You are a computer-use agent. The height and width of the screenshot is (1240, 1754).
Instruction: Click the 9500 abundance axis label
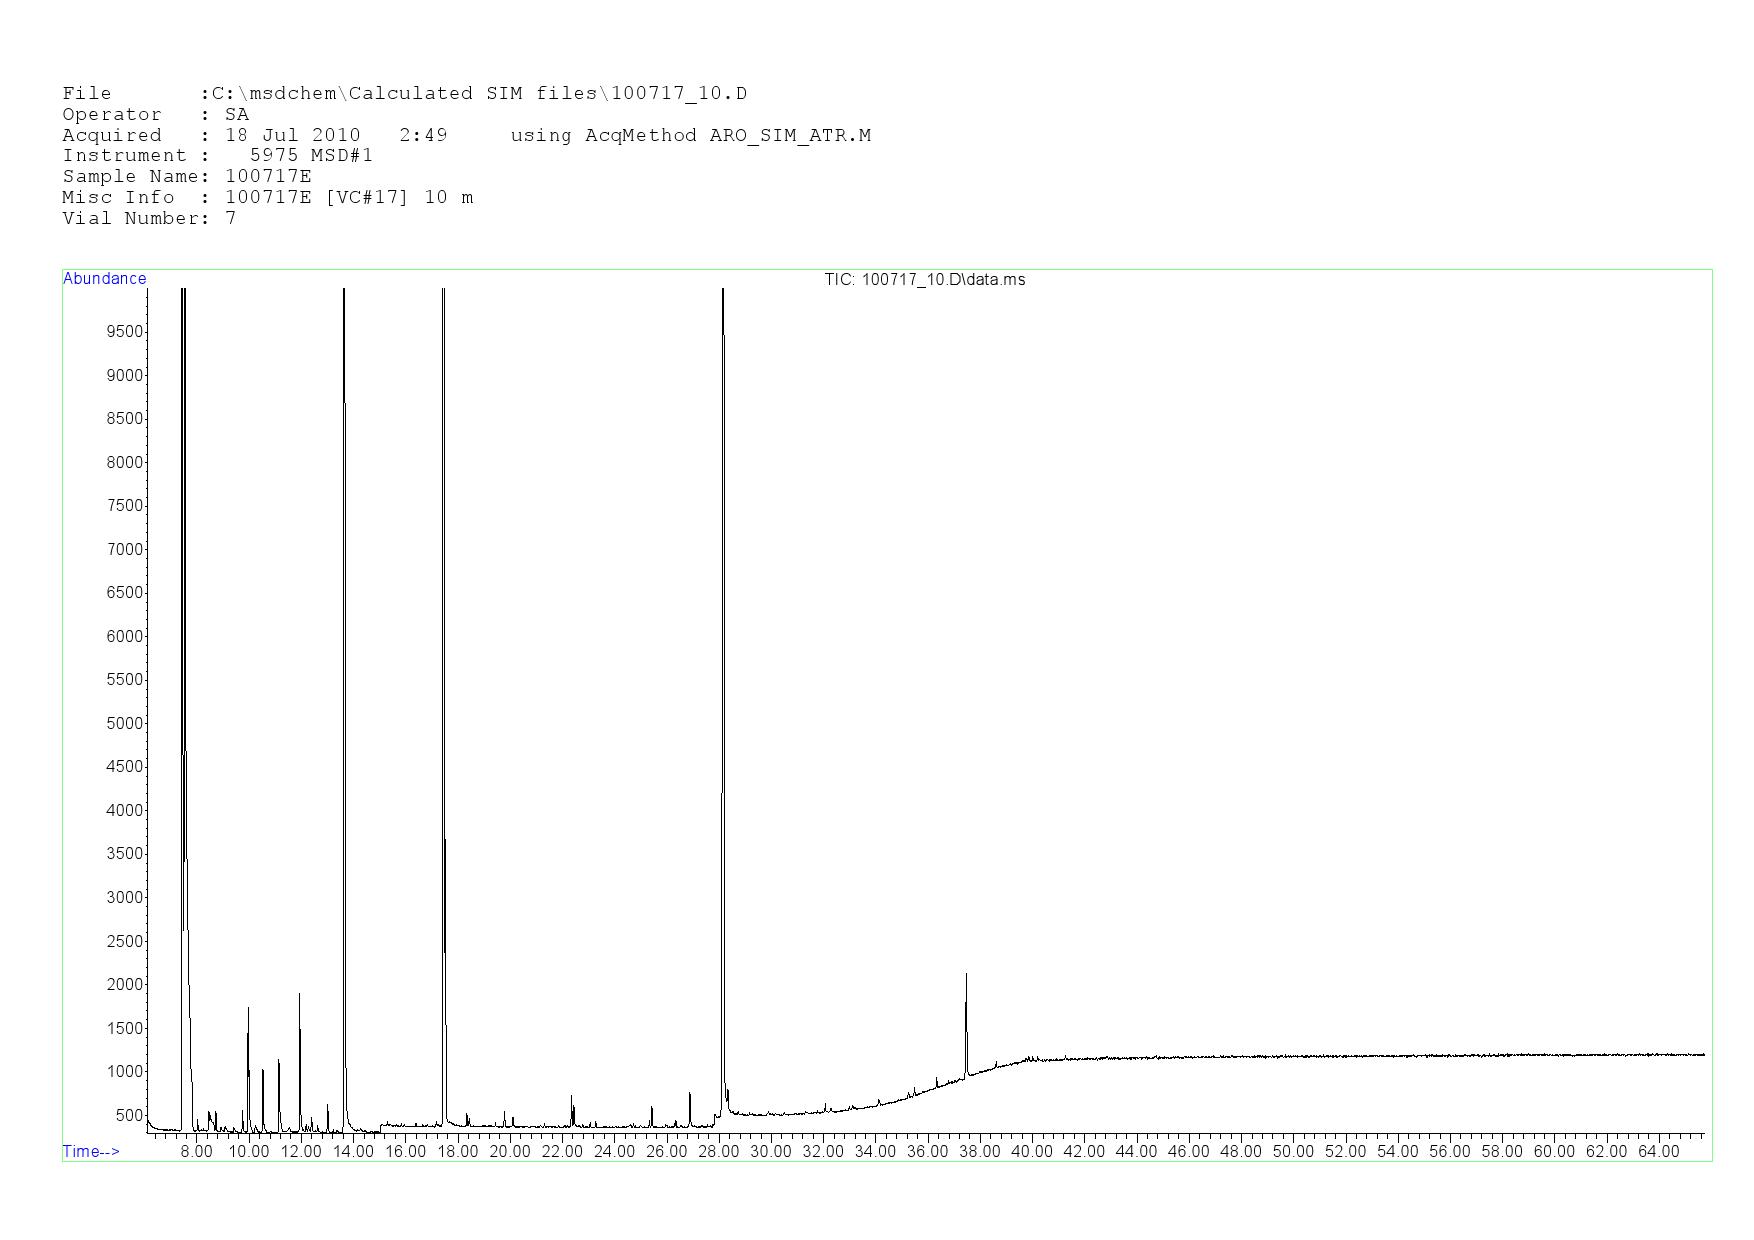(125, 332)
